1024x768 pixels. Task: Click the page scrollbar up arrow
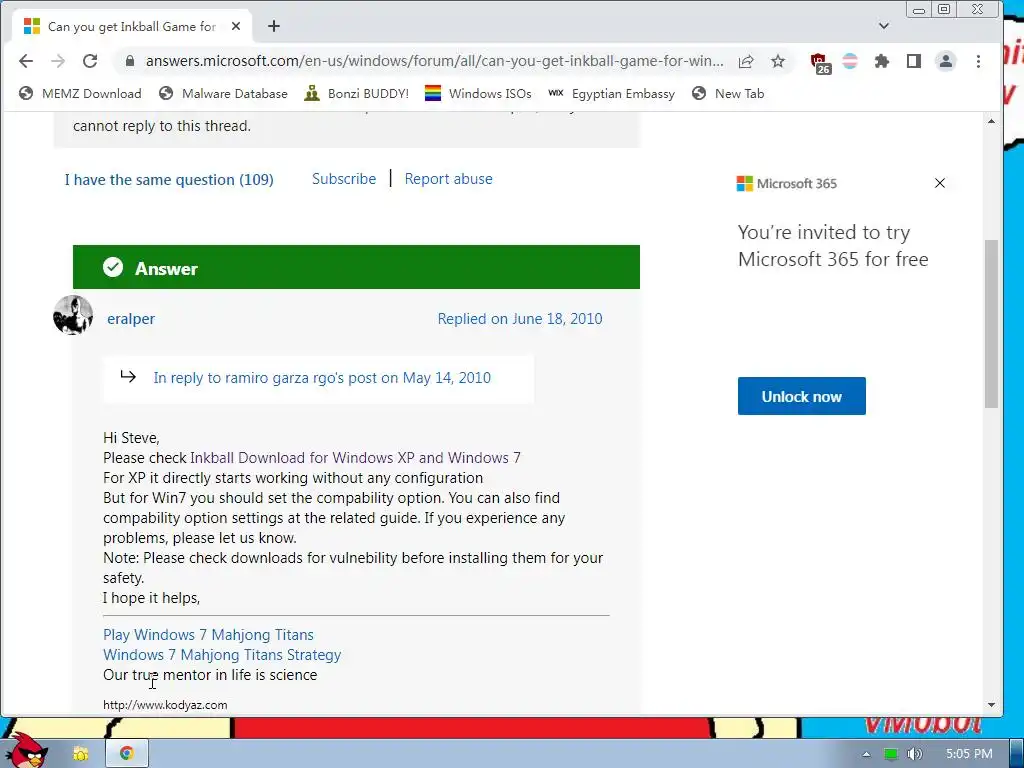click(x=991, y=121)
